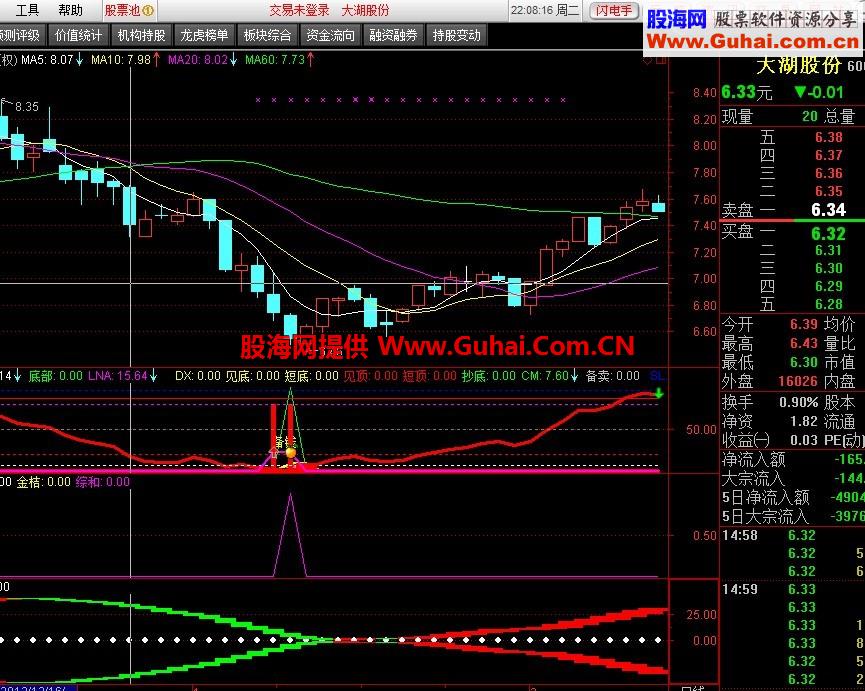Click the small red box icon above price axis
The image size is (865, 691).
tap(661, 60)
